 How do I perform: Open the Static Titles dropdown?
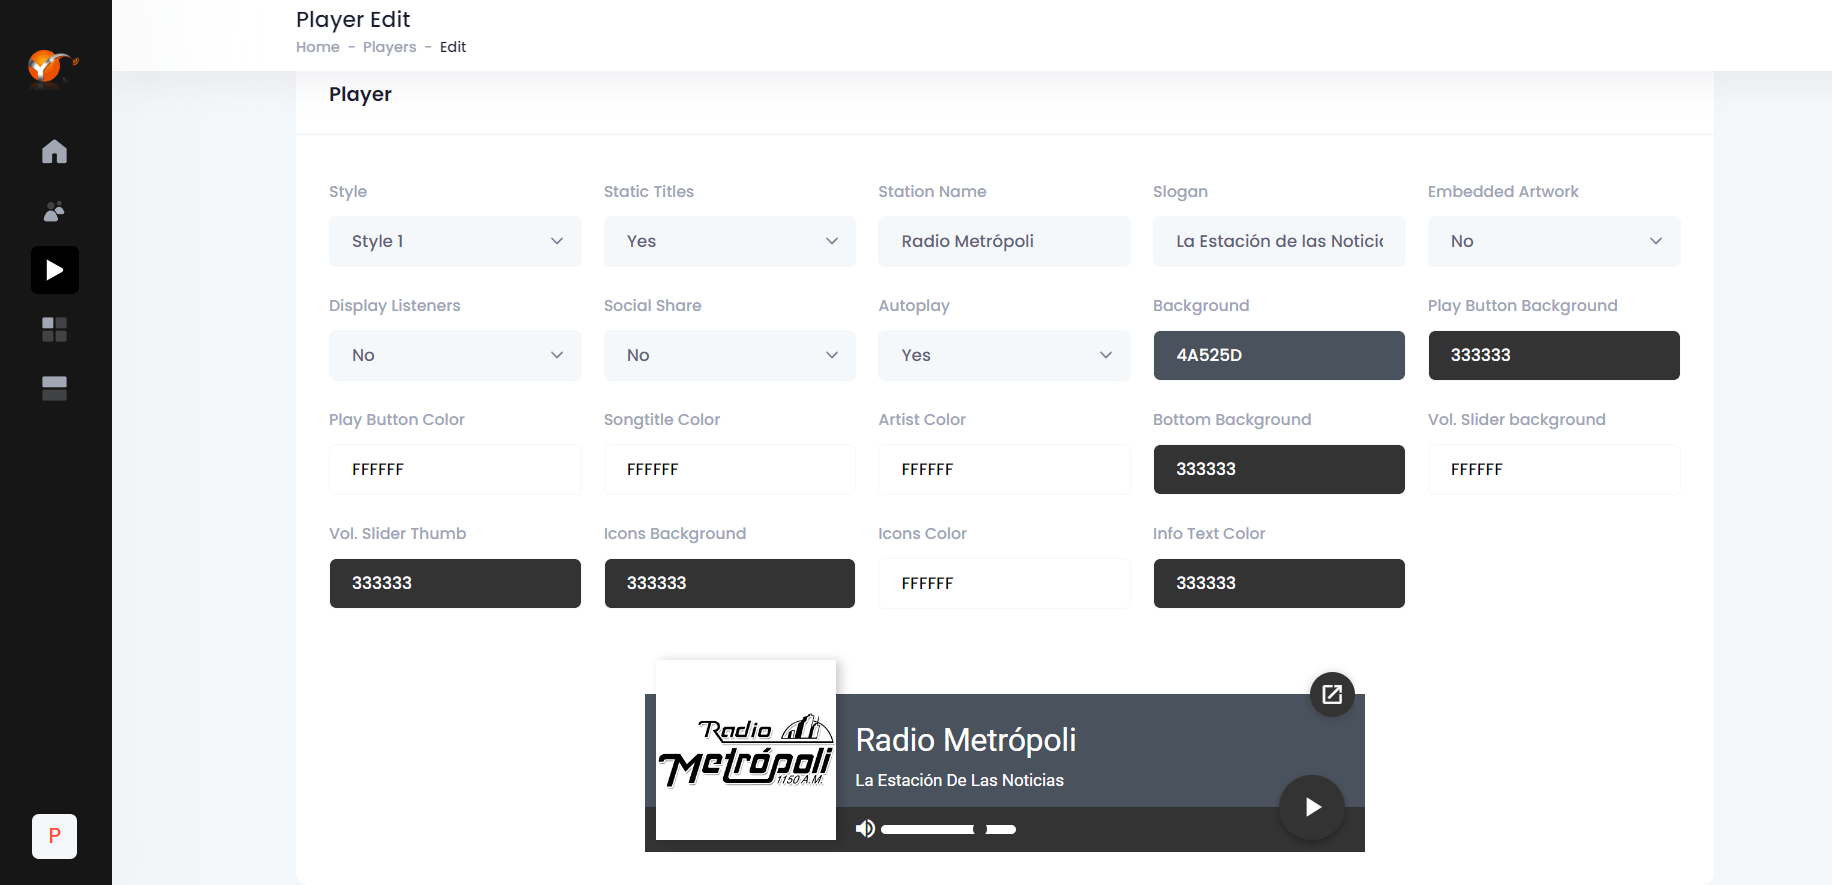click(730, 241)
